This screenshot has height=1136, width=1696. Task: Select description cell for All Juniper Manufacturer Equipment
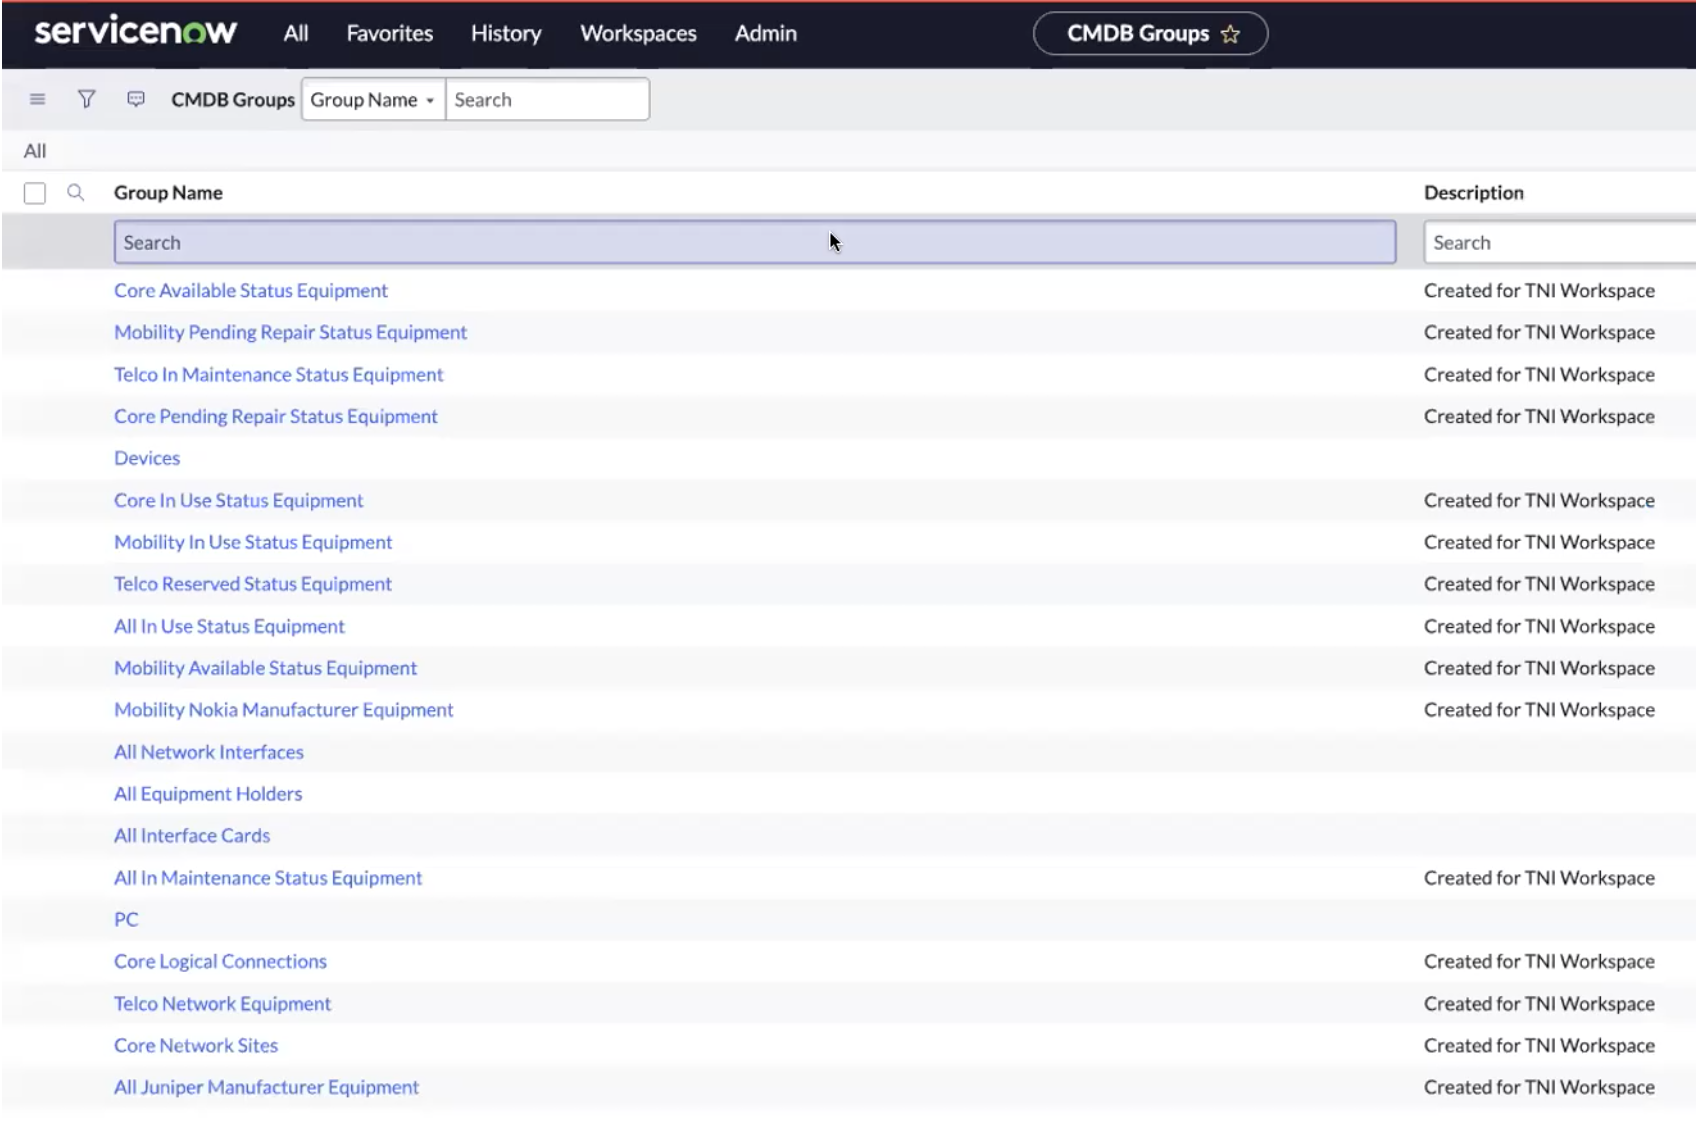(x=1539, y=1087)
